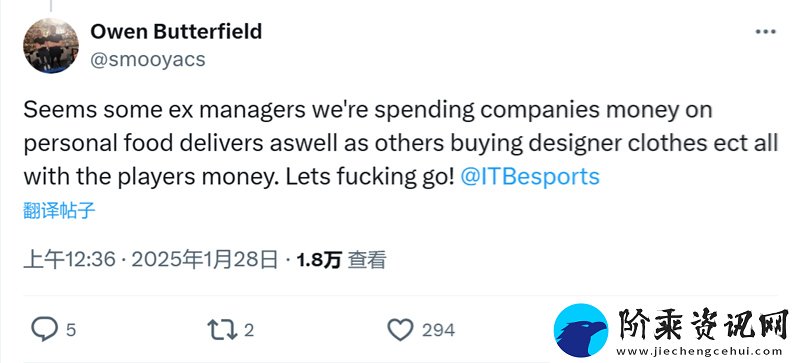The height and width of the screenshot is (363, 800).
Task: Click the 2025年1月28日 date
Action: 205,260
